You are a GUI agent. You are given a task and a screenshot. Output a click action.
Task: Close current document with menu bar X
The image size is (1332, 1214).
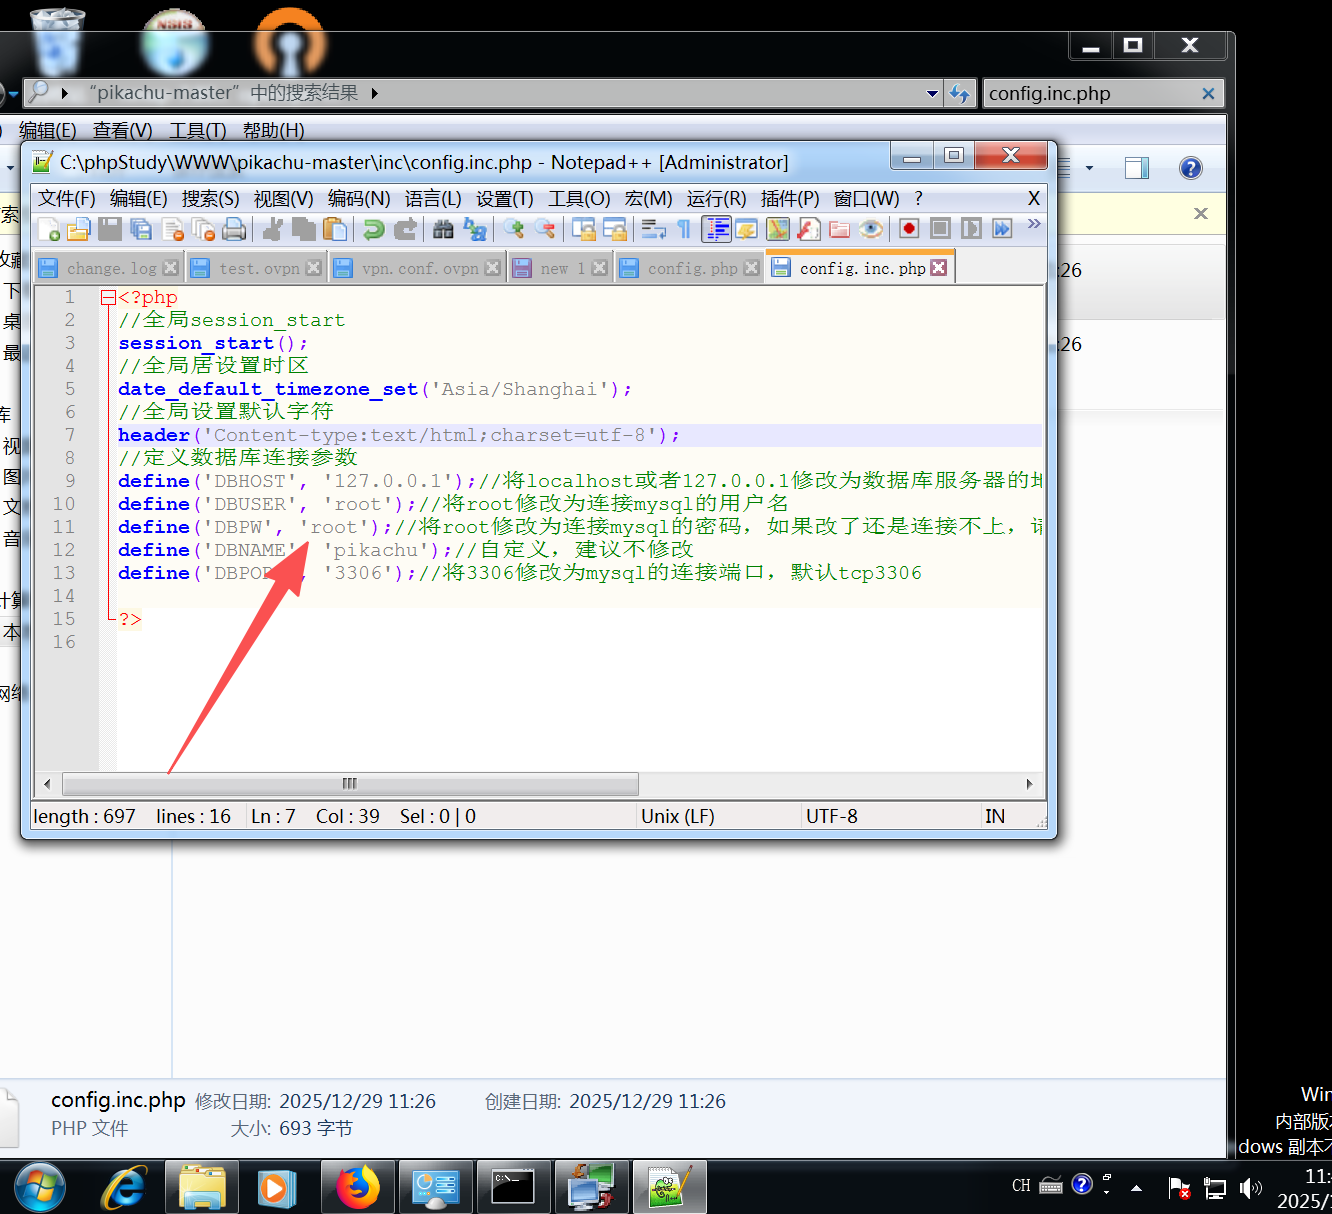tap(1034, 199)
